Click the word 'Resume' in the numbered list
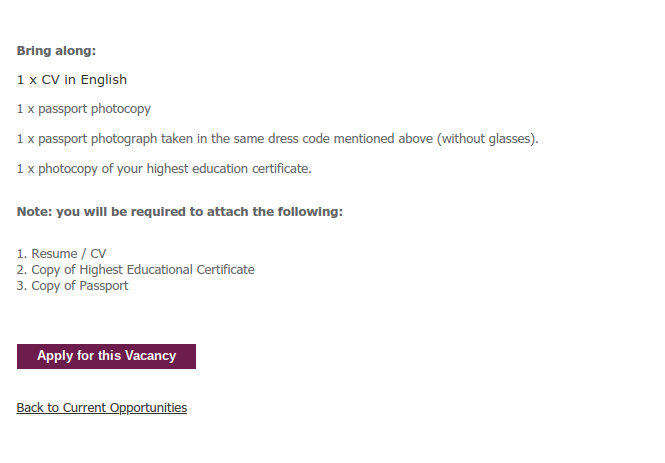 54,254
